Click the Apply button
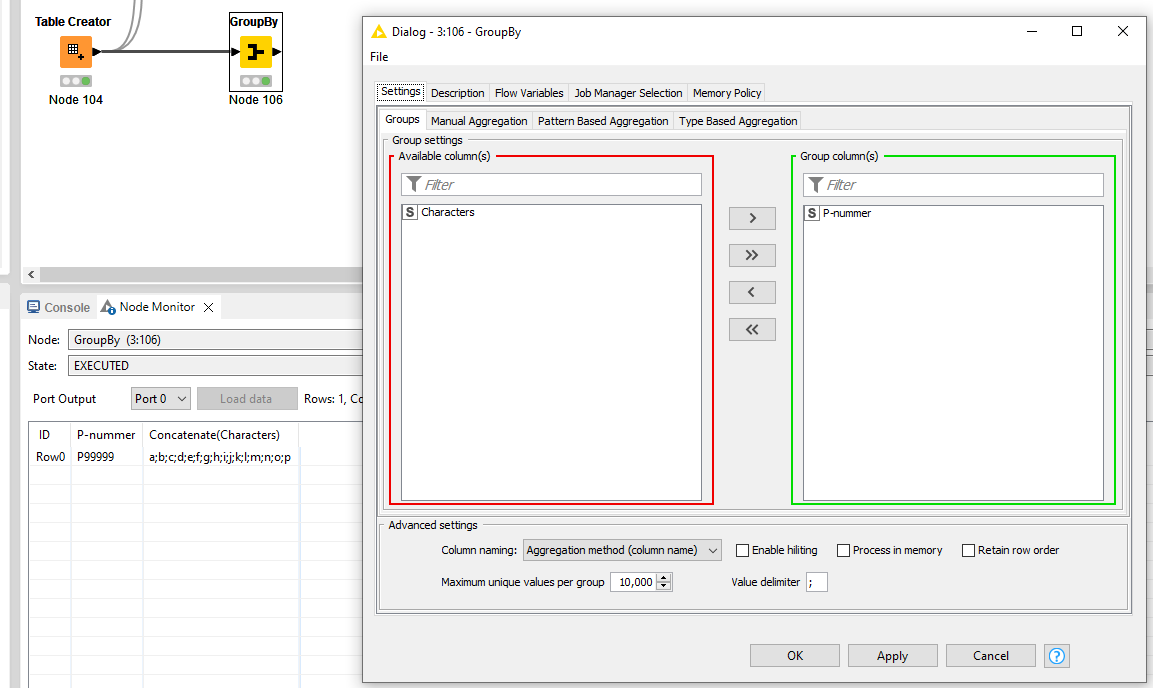Viewport: 1153px width, 688px height. coord(892,656)
